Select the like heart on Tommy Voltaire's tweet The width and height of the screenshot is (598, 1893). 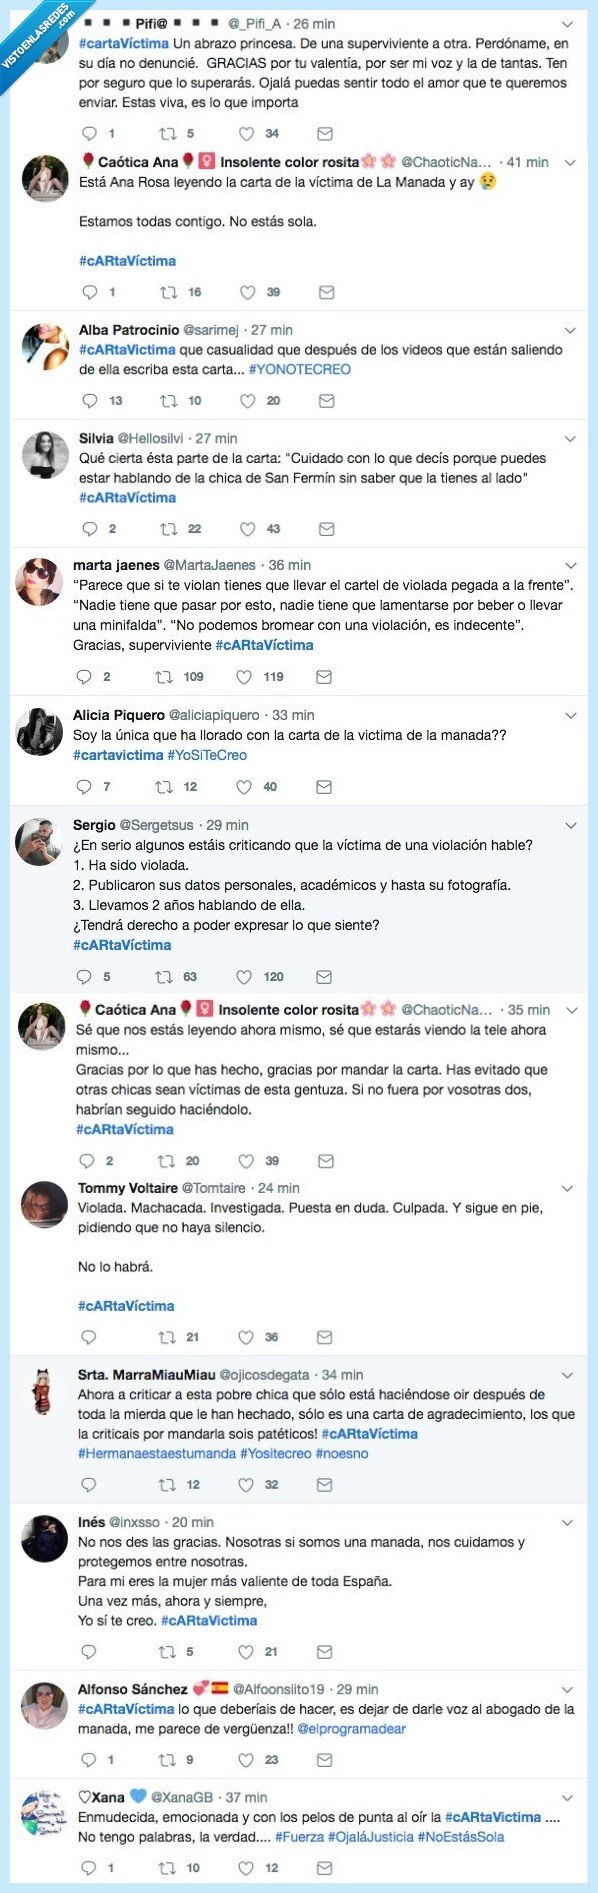(244, 1336)
